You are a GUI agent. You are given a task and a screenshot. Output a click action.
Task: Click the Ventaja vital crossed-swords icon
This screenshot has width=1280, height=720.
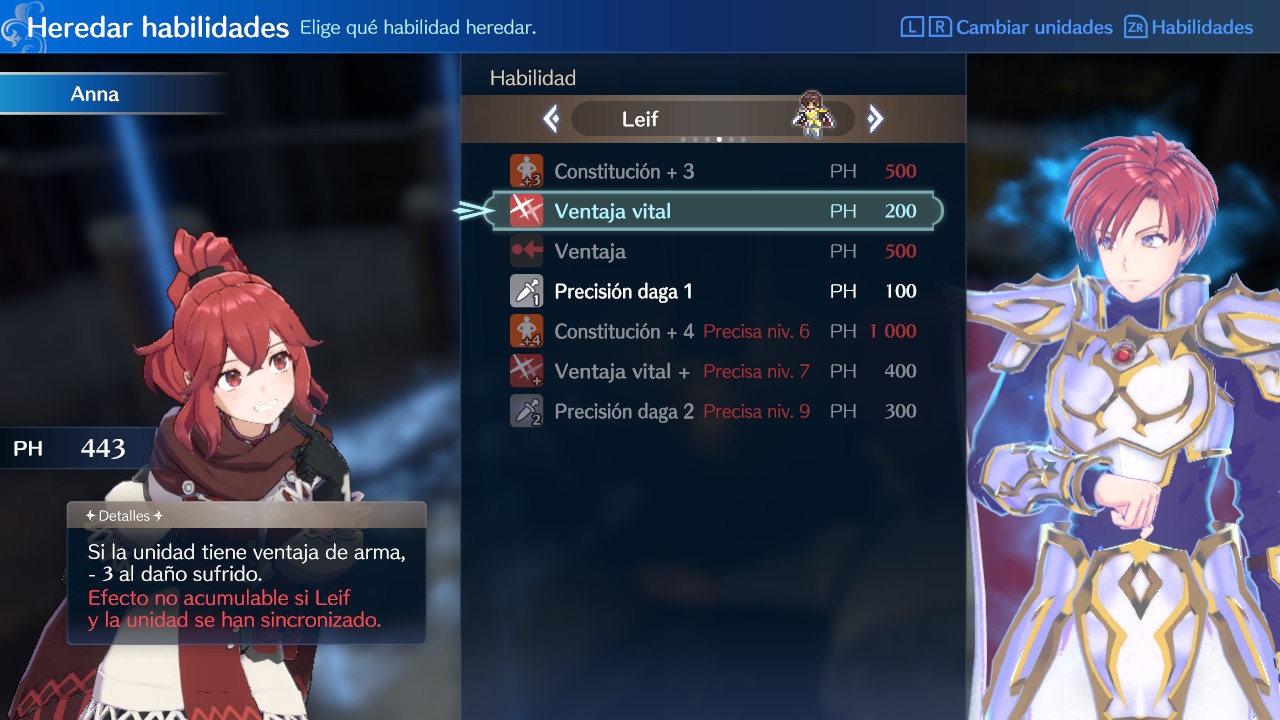click(x=527, y=211)
